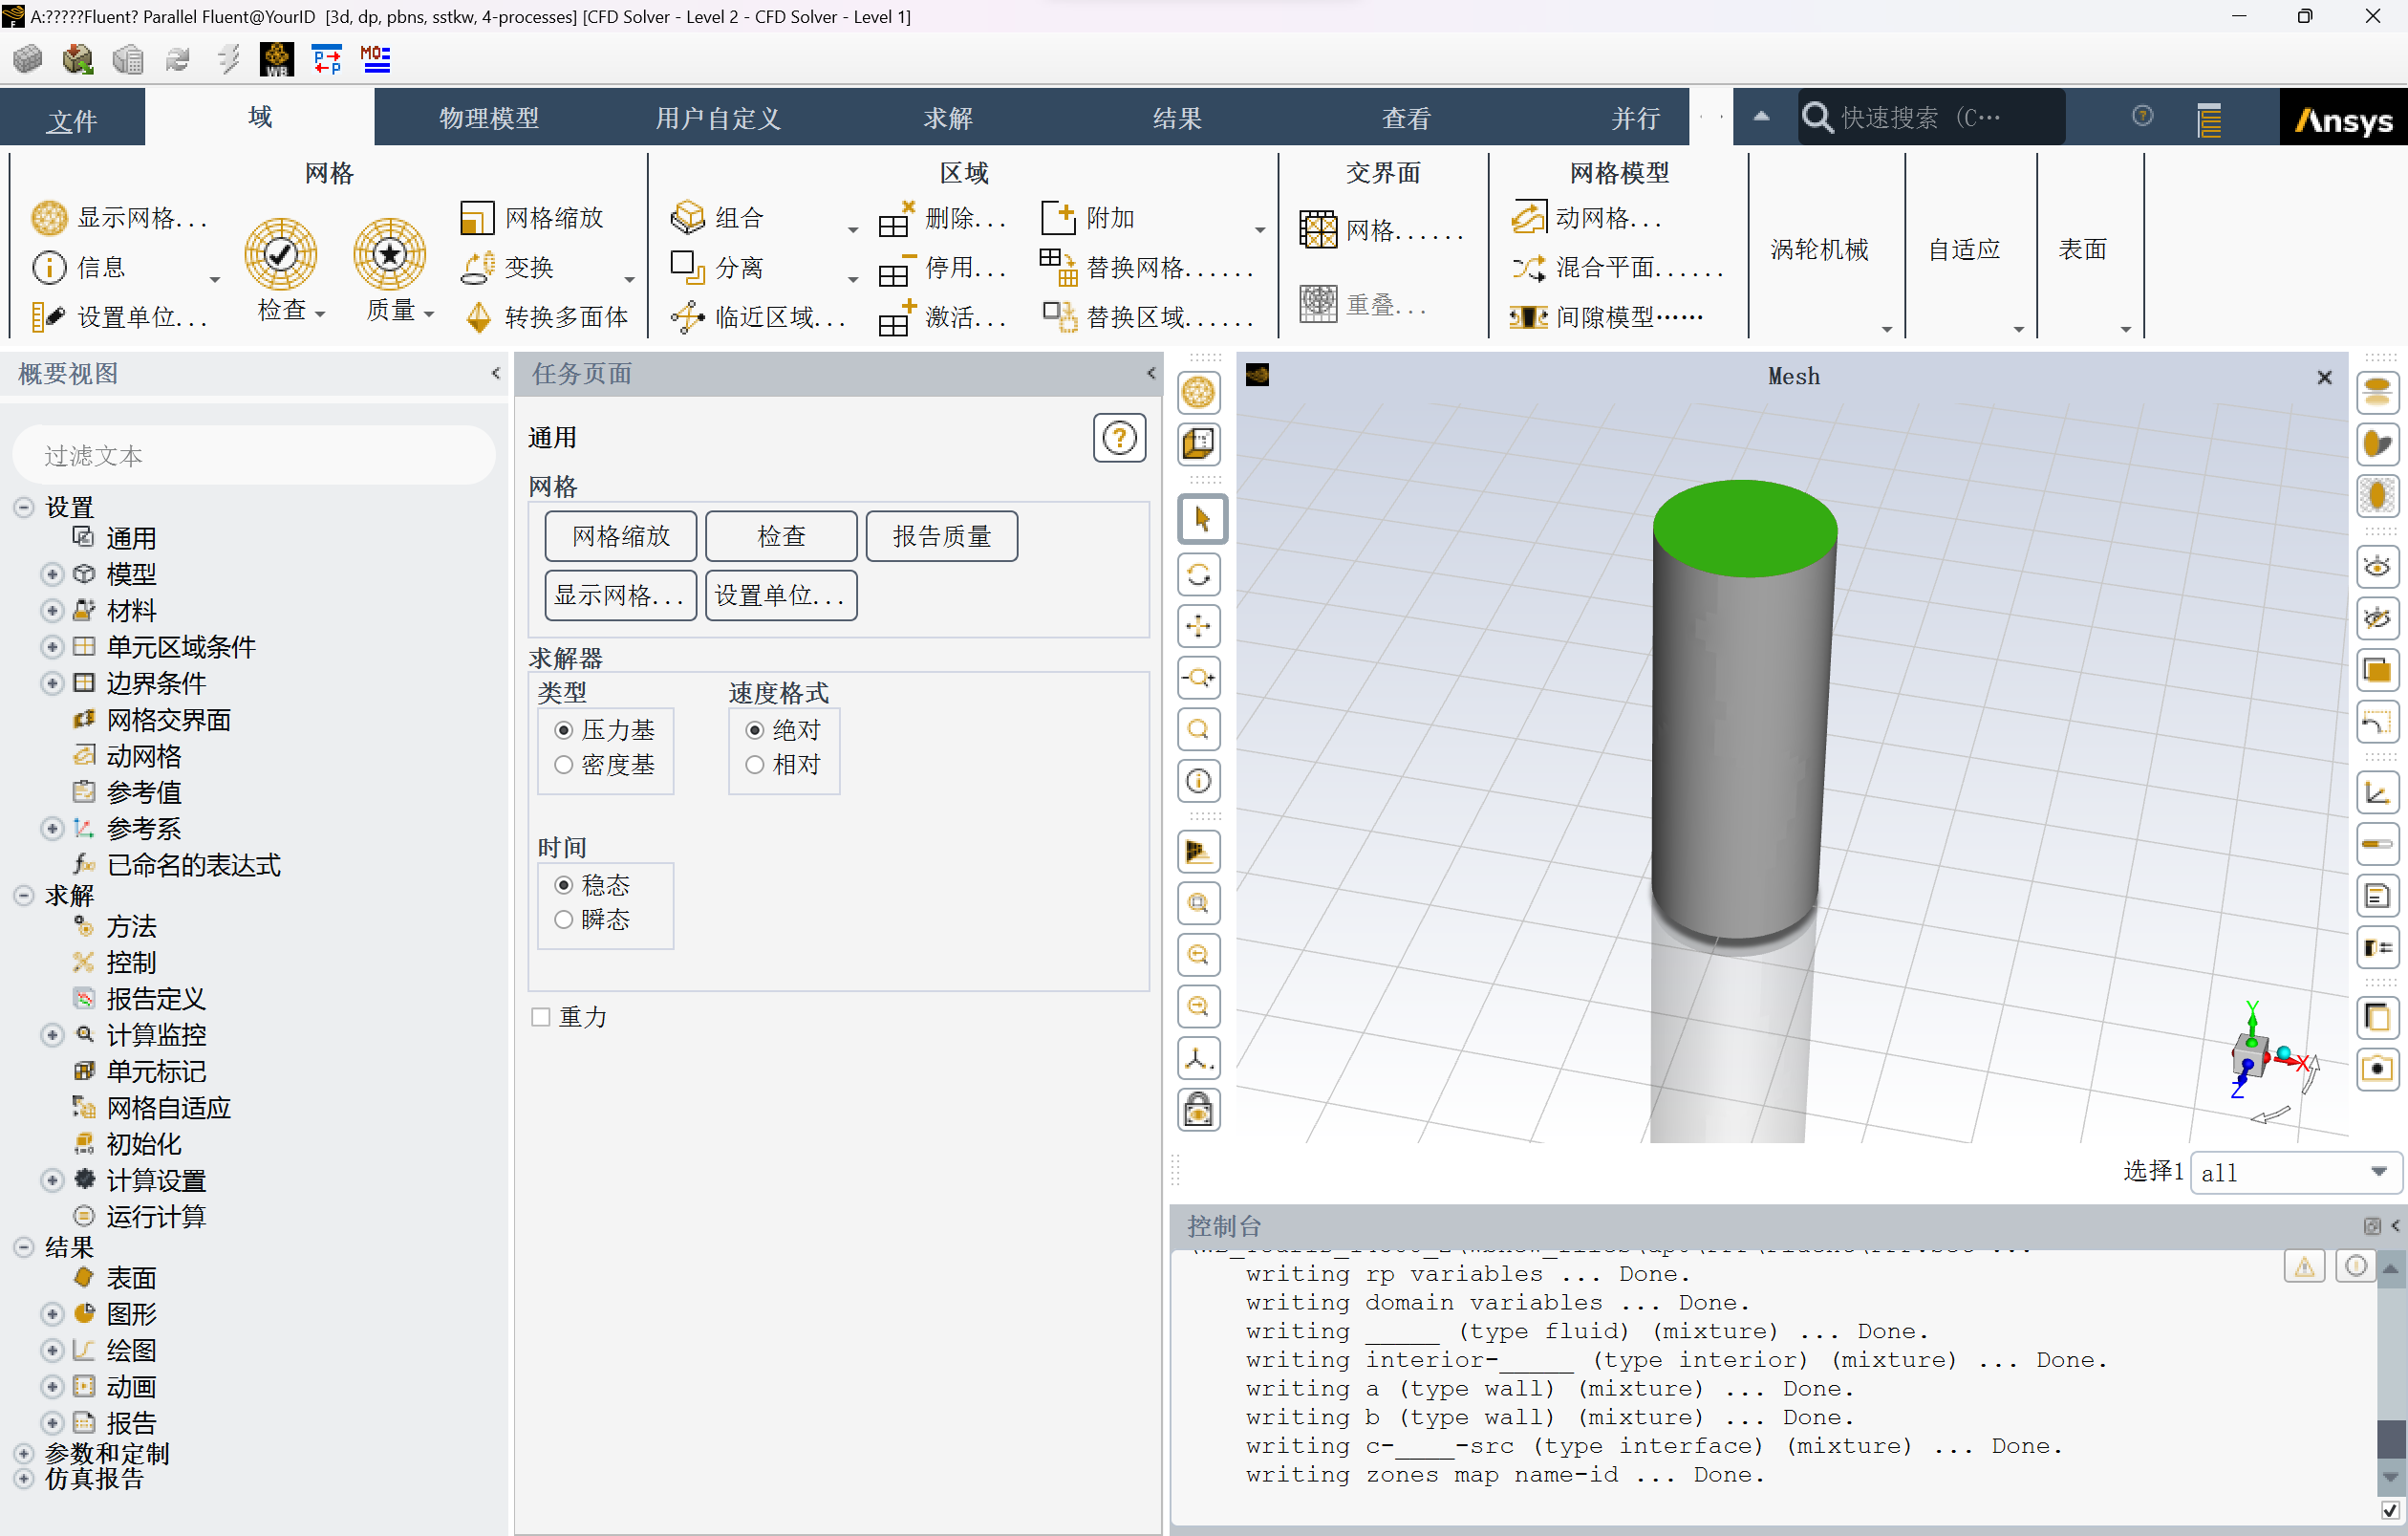Click the 网格缩放 button in the task page

pos(621,536)
